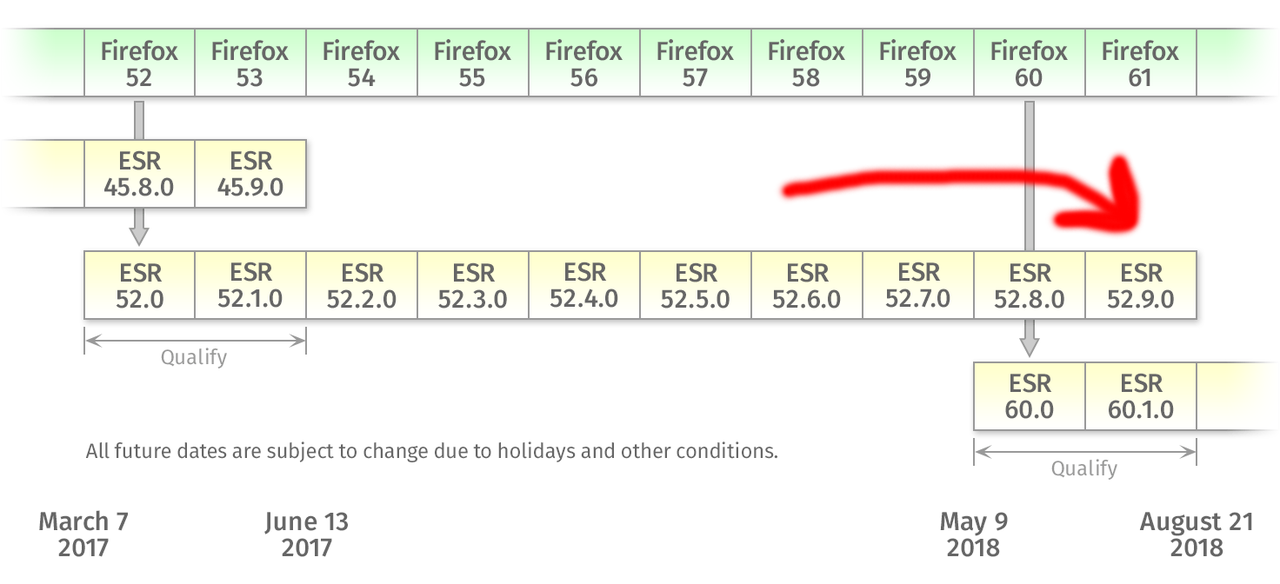This screenshot has height=584, width=1280.
Task: Select the ESR 52.8.0 box
Action: 1029,285
